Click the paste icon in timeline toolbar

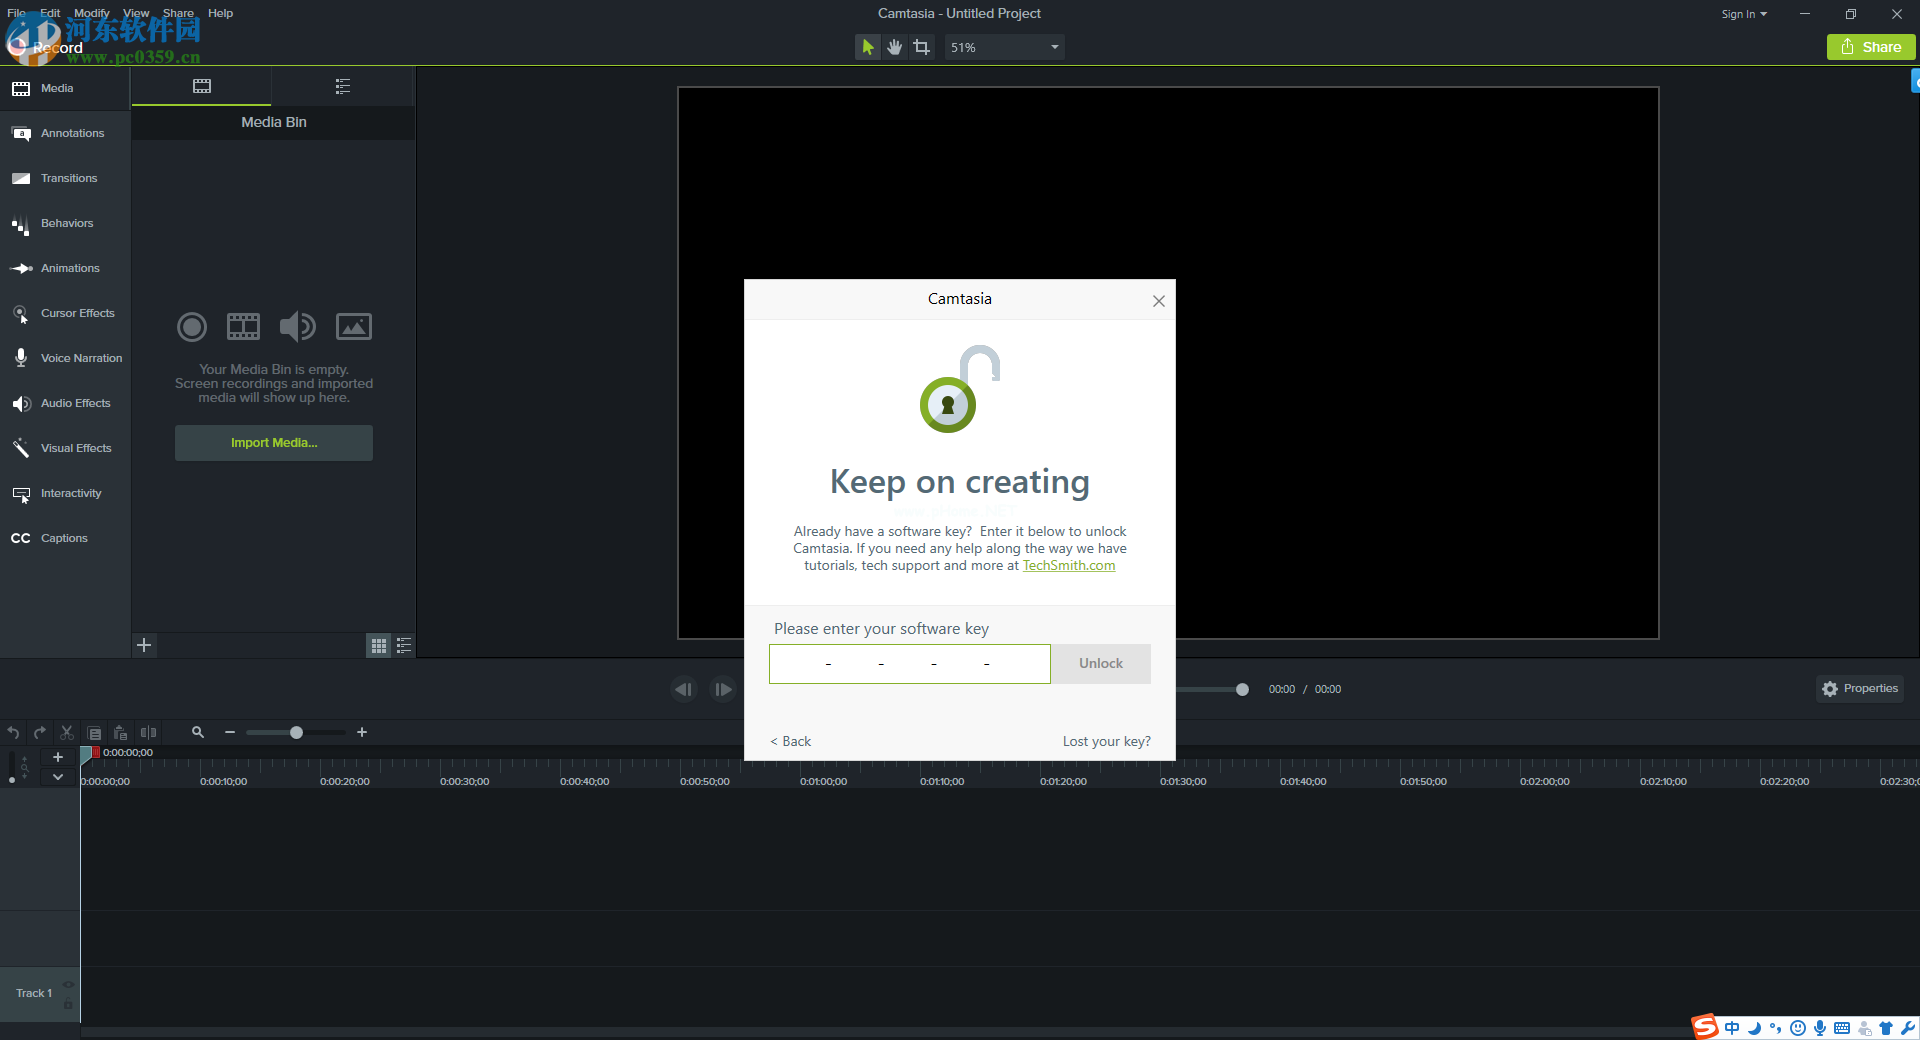coord(120,733)
